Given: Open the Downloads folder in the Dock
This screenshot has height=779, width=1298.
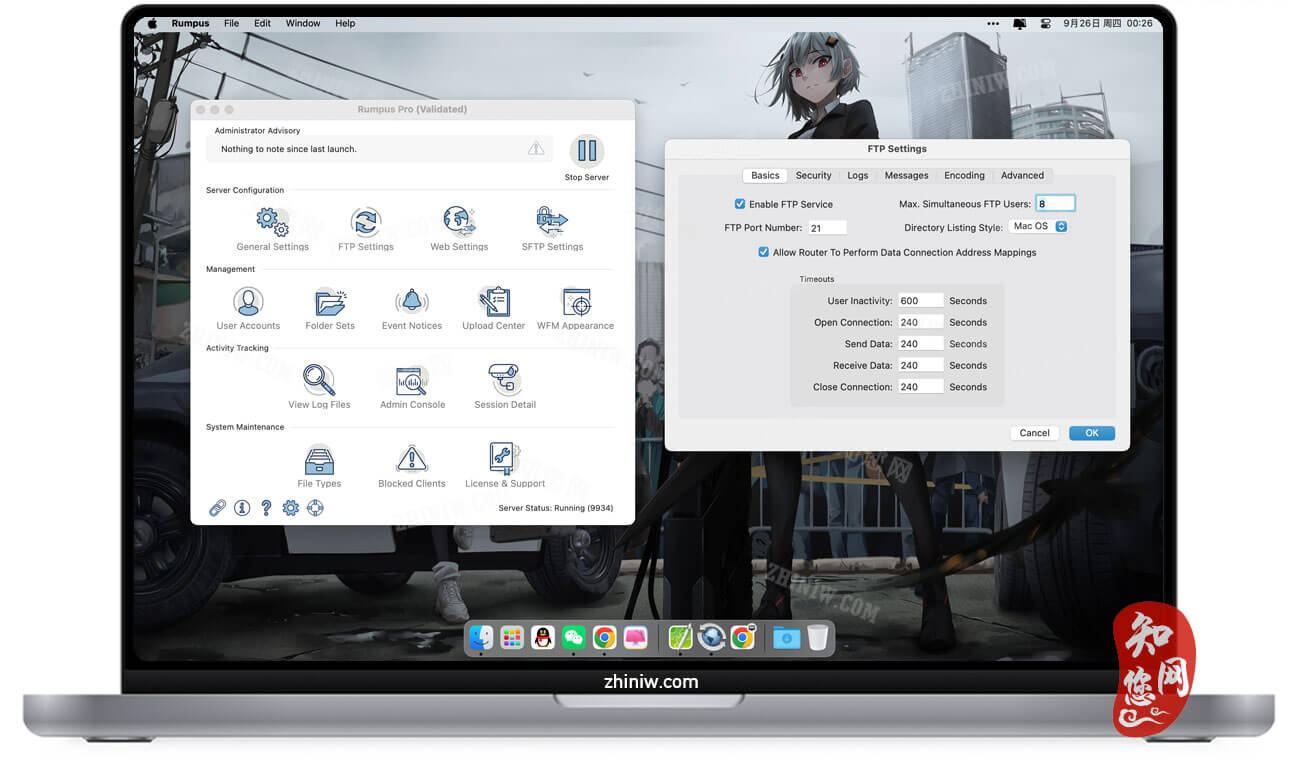Looking at the screenshot, I should 787,637.
